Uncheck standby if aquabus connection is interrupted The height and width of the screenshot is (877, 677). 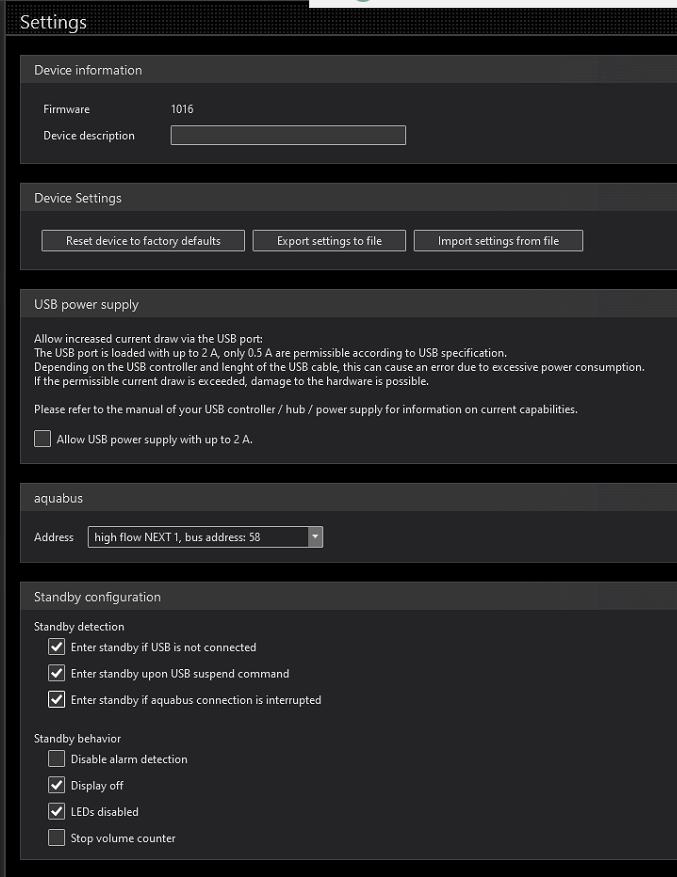tap(57, 700)
